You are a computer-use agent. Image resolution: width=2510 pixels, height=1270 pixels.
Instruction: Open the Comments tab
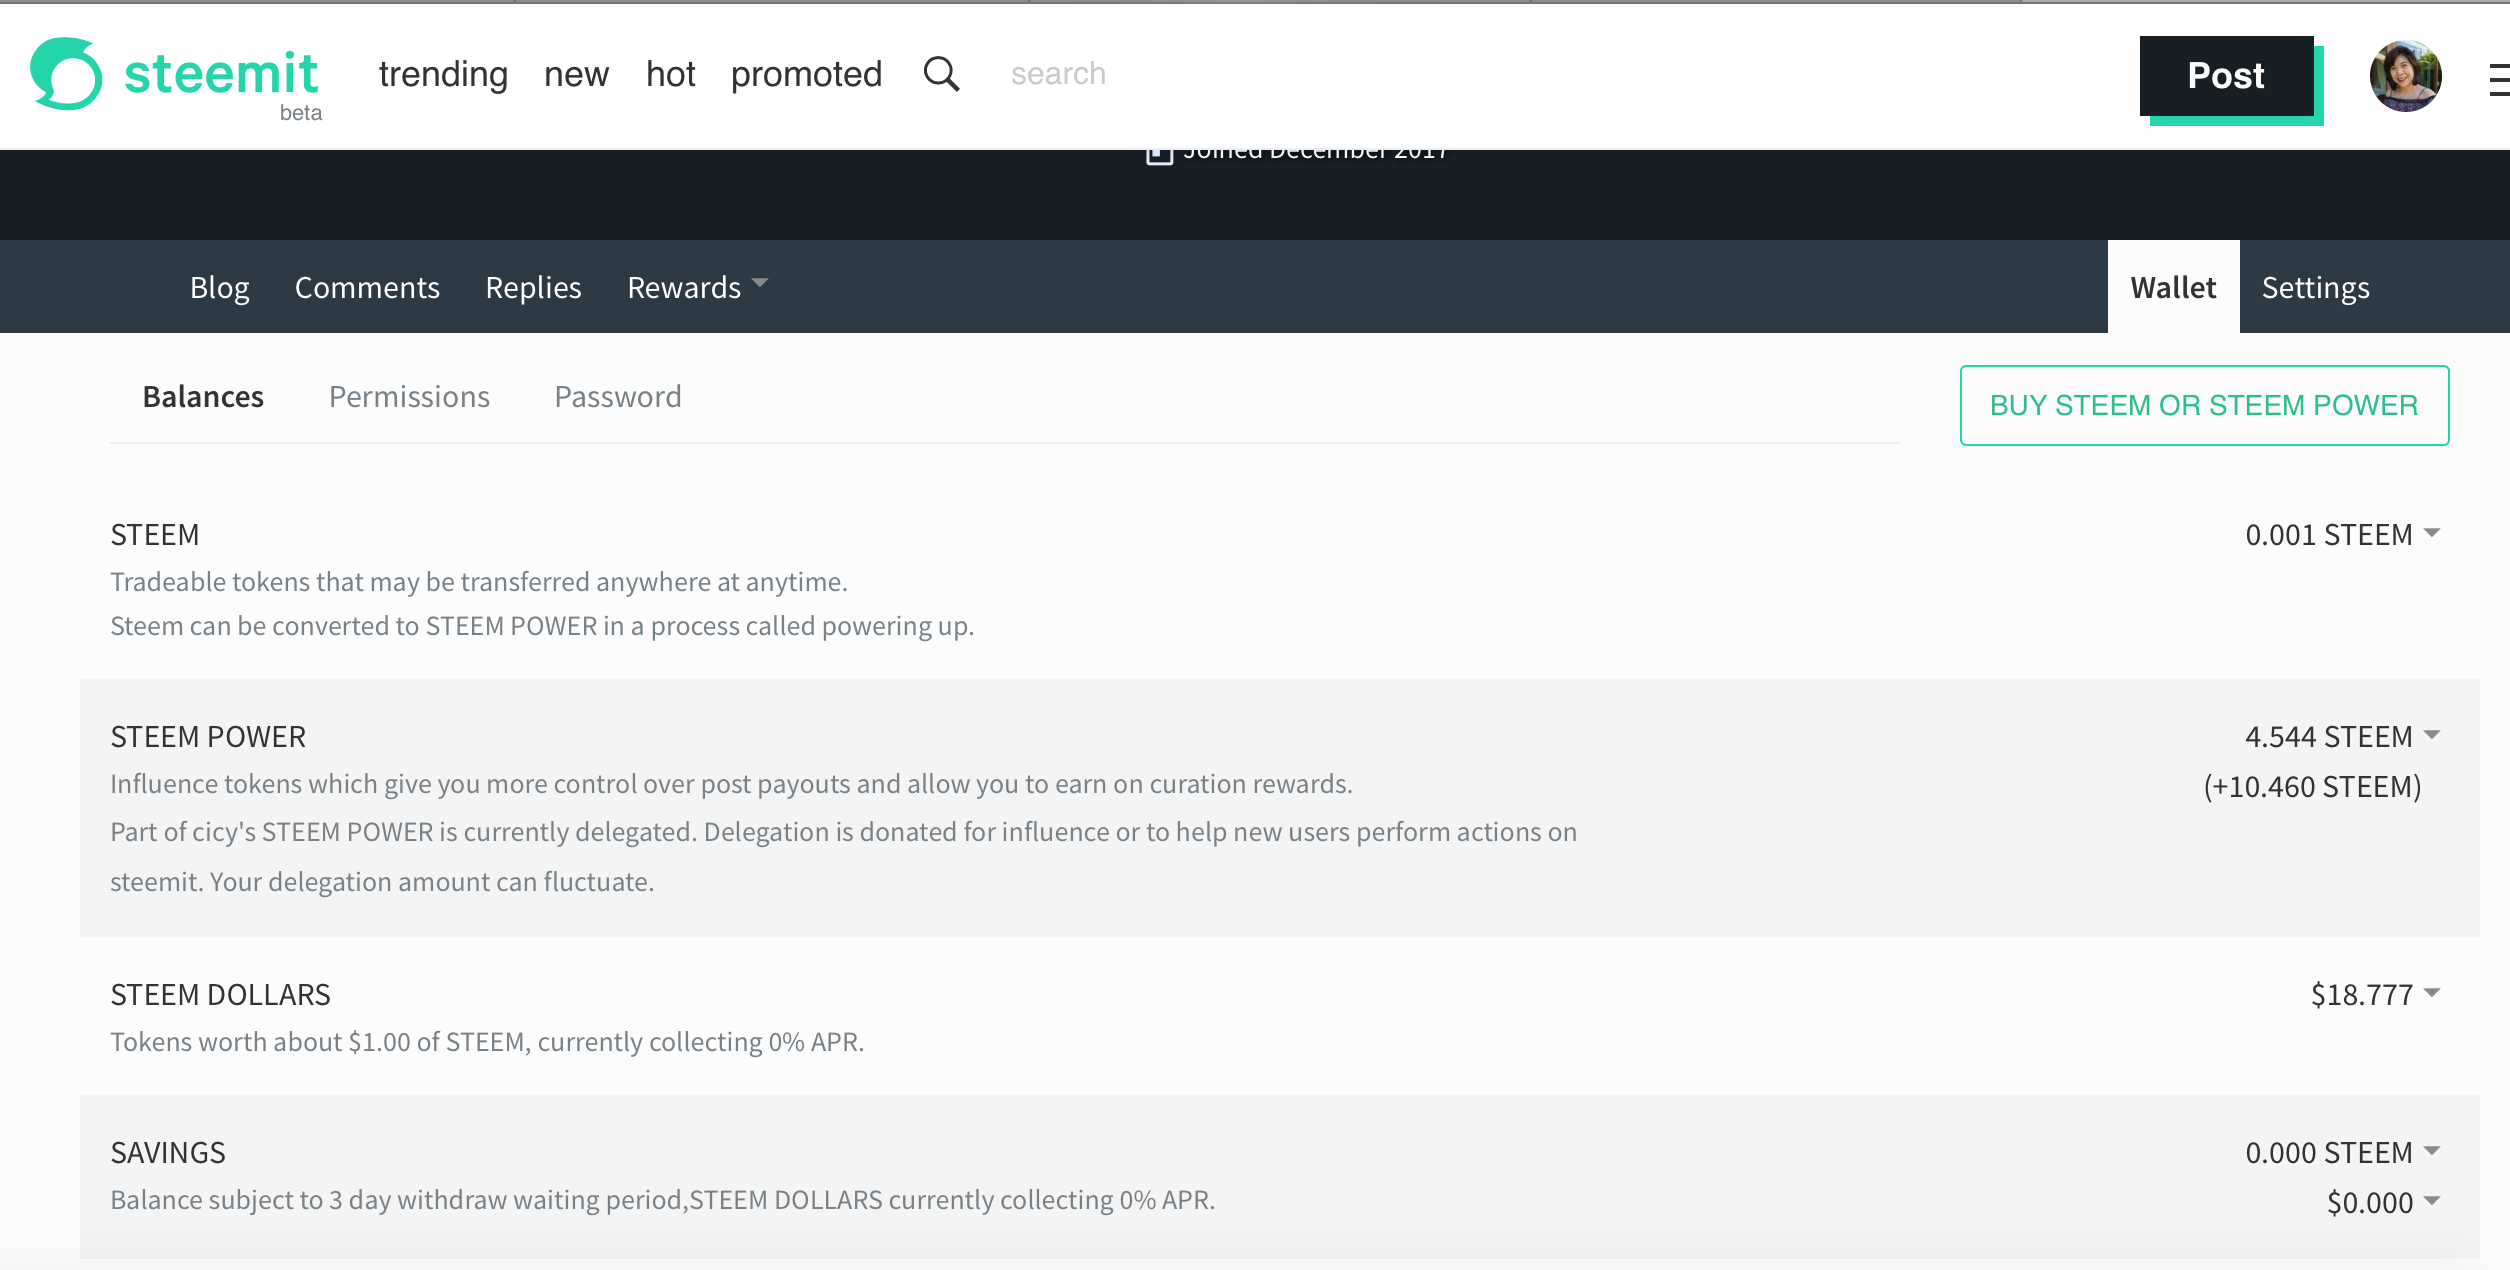click(x=367, y=288)
